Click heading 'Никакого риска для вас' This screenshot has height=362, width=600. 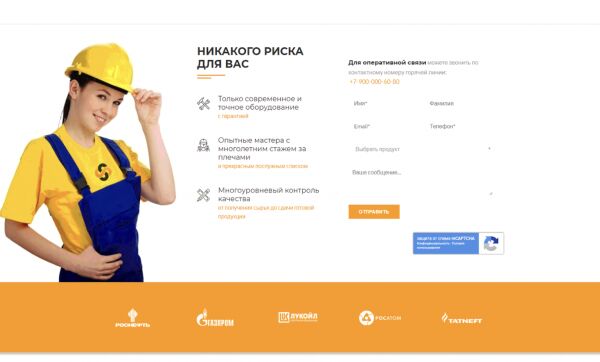250,57
